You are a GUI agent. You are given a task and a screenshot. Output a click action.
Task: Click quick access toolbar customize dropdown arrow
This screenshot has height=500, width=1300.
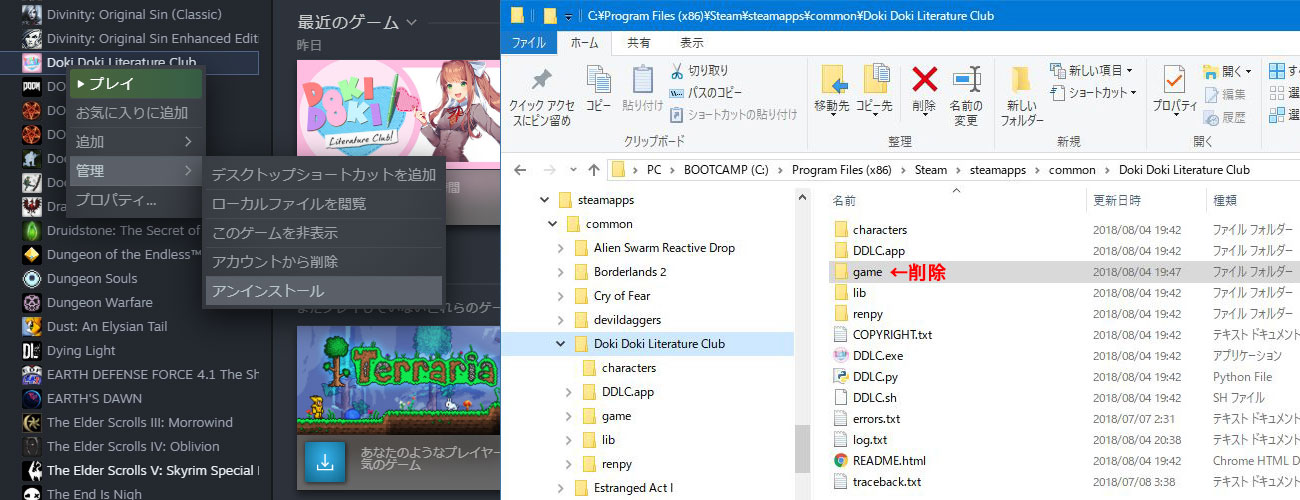point(568,15)
